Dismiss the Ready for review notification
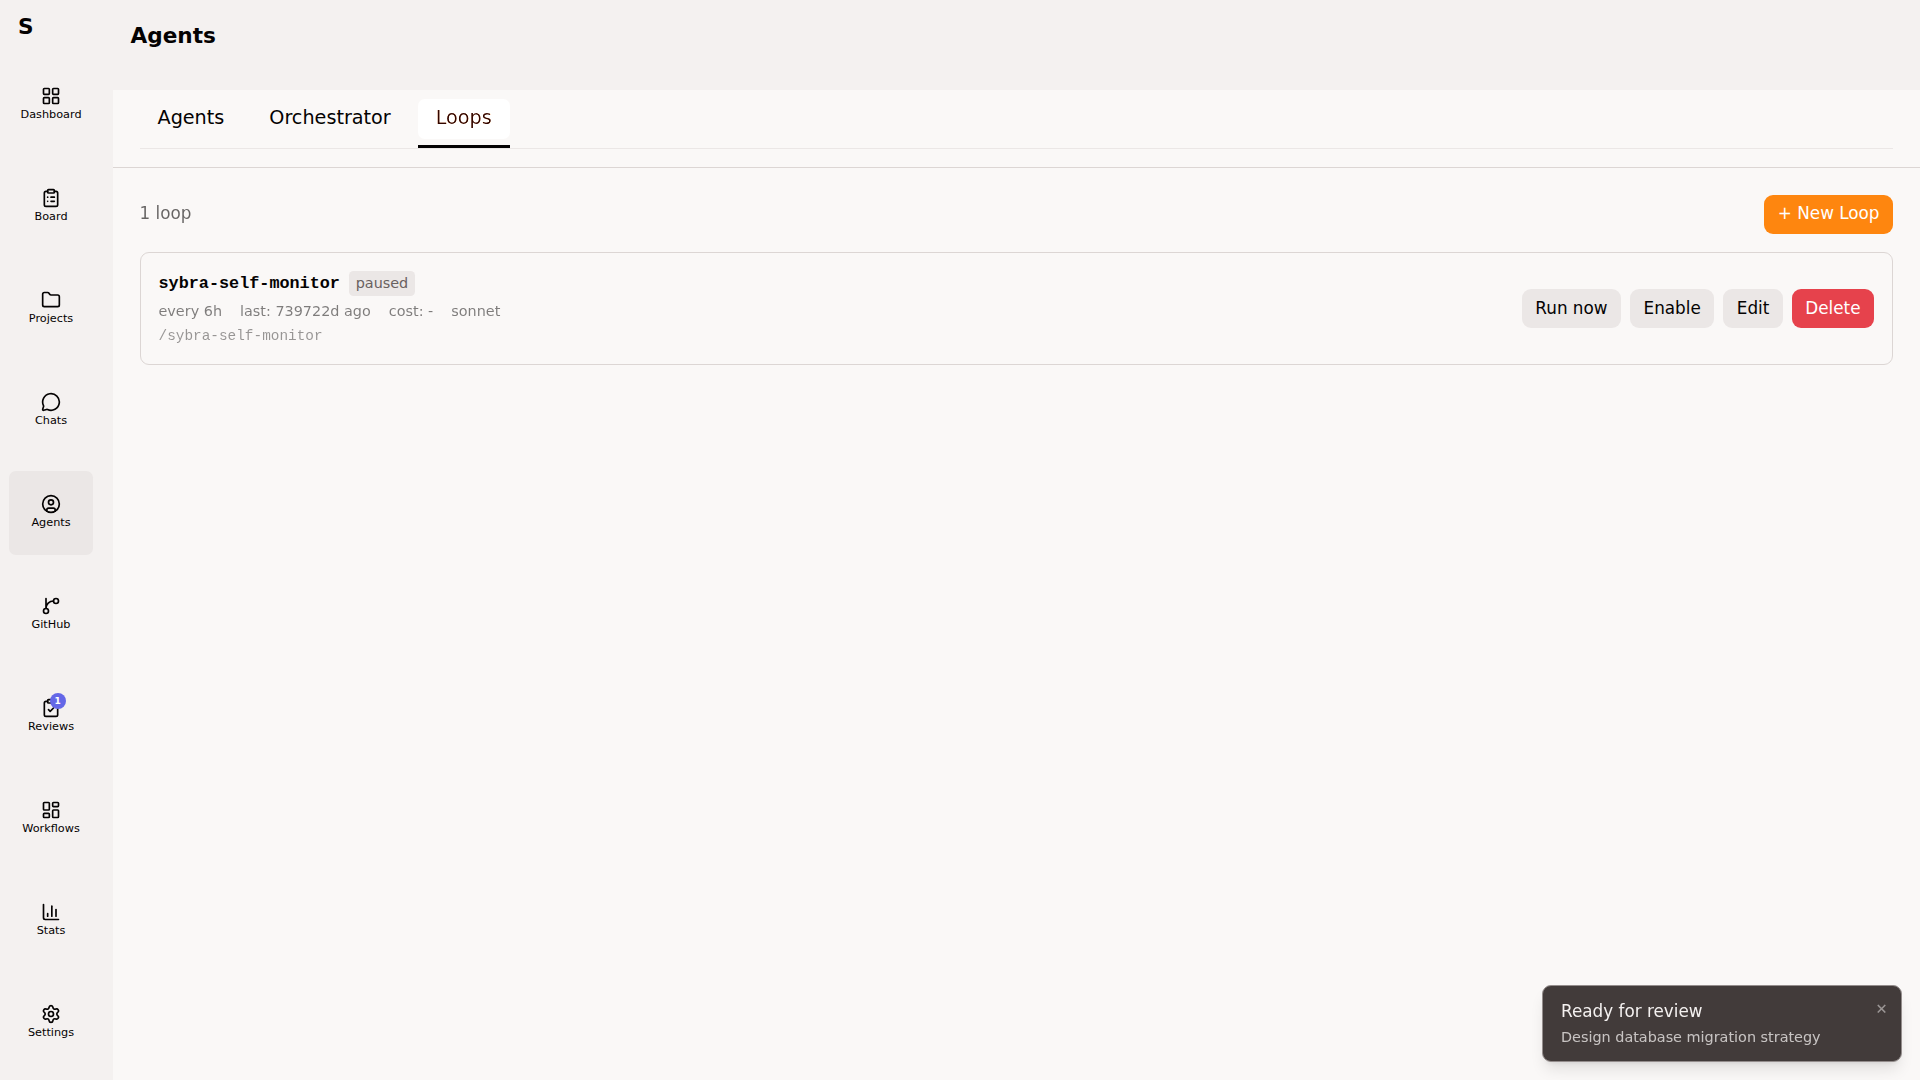The height and width of the screenshot is (1080, 1920). tap(1881, 1009)
